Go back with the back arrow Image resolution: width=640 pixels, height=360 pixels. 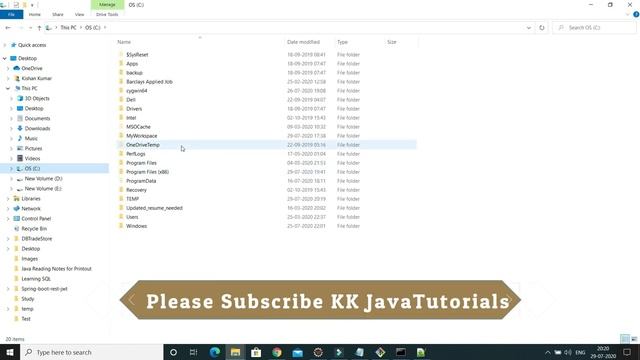(8, 27)
